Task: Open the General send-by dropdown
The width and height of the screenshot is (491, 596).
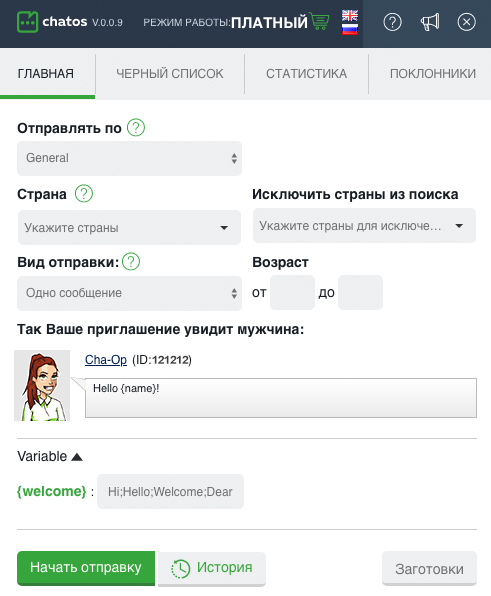Action: 129,158
